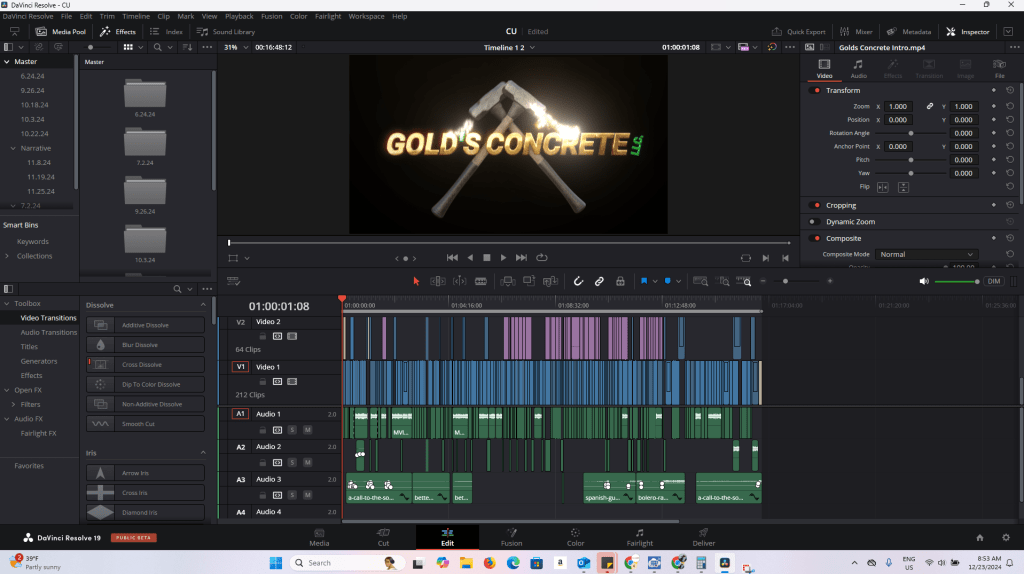Screen dimensions: 1024x574
Task: Stop playback in the viewer
Action: pyautogui.click(x=487, y=258)
